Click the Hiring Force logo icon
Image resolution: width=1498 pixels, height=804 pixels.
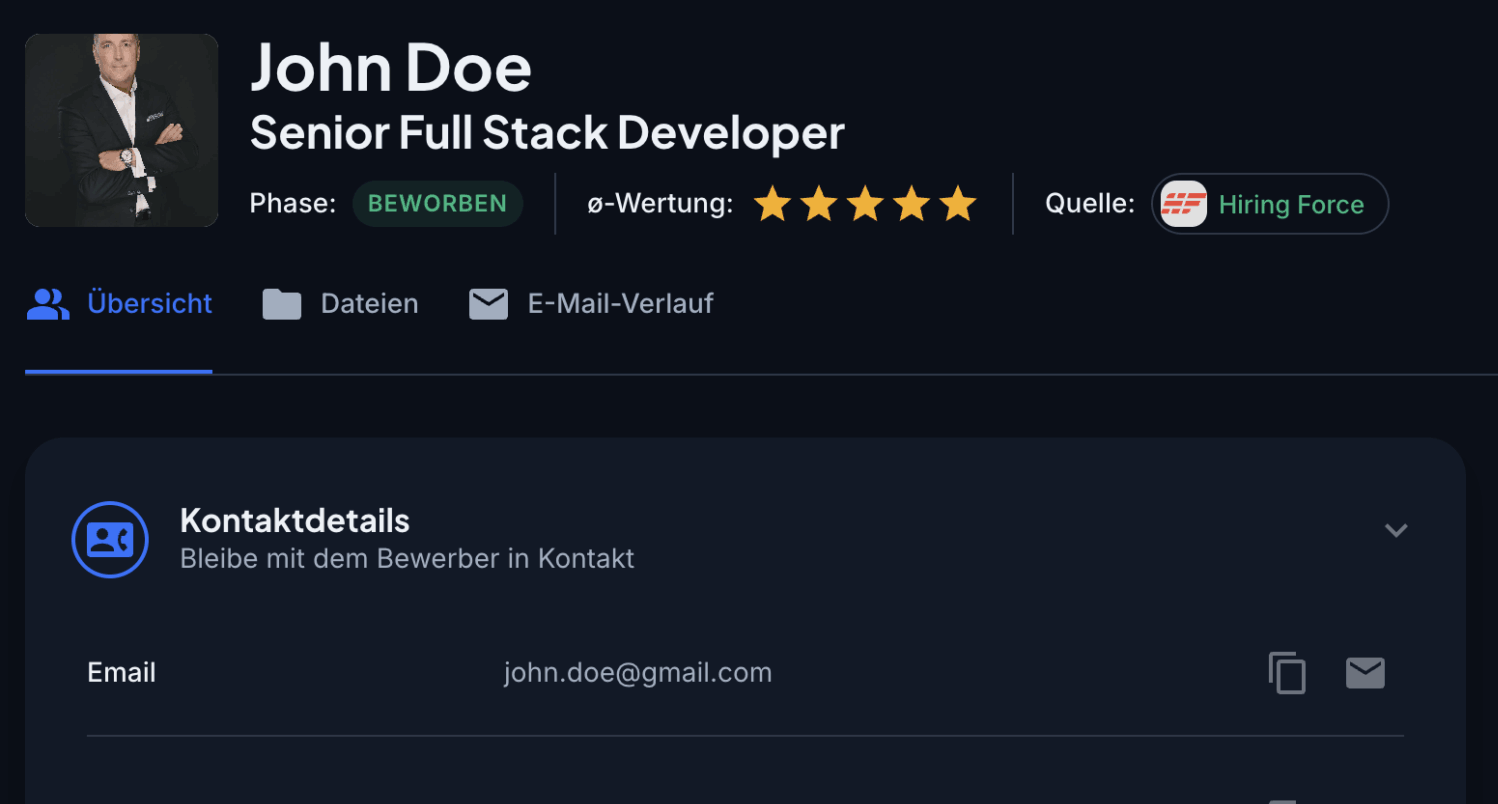[1183, 204]
